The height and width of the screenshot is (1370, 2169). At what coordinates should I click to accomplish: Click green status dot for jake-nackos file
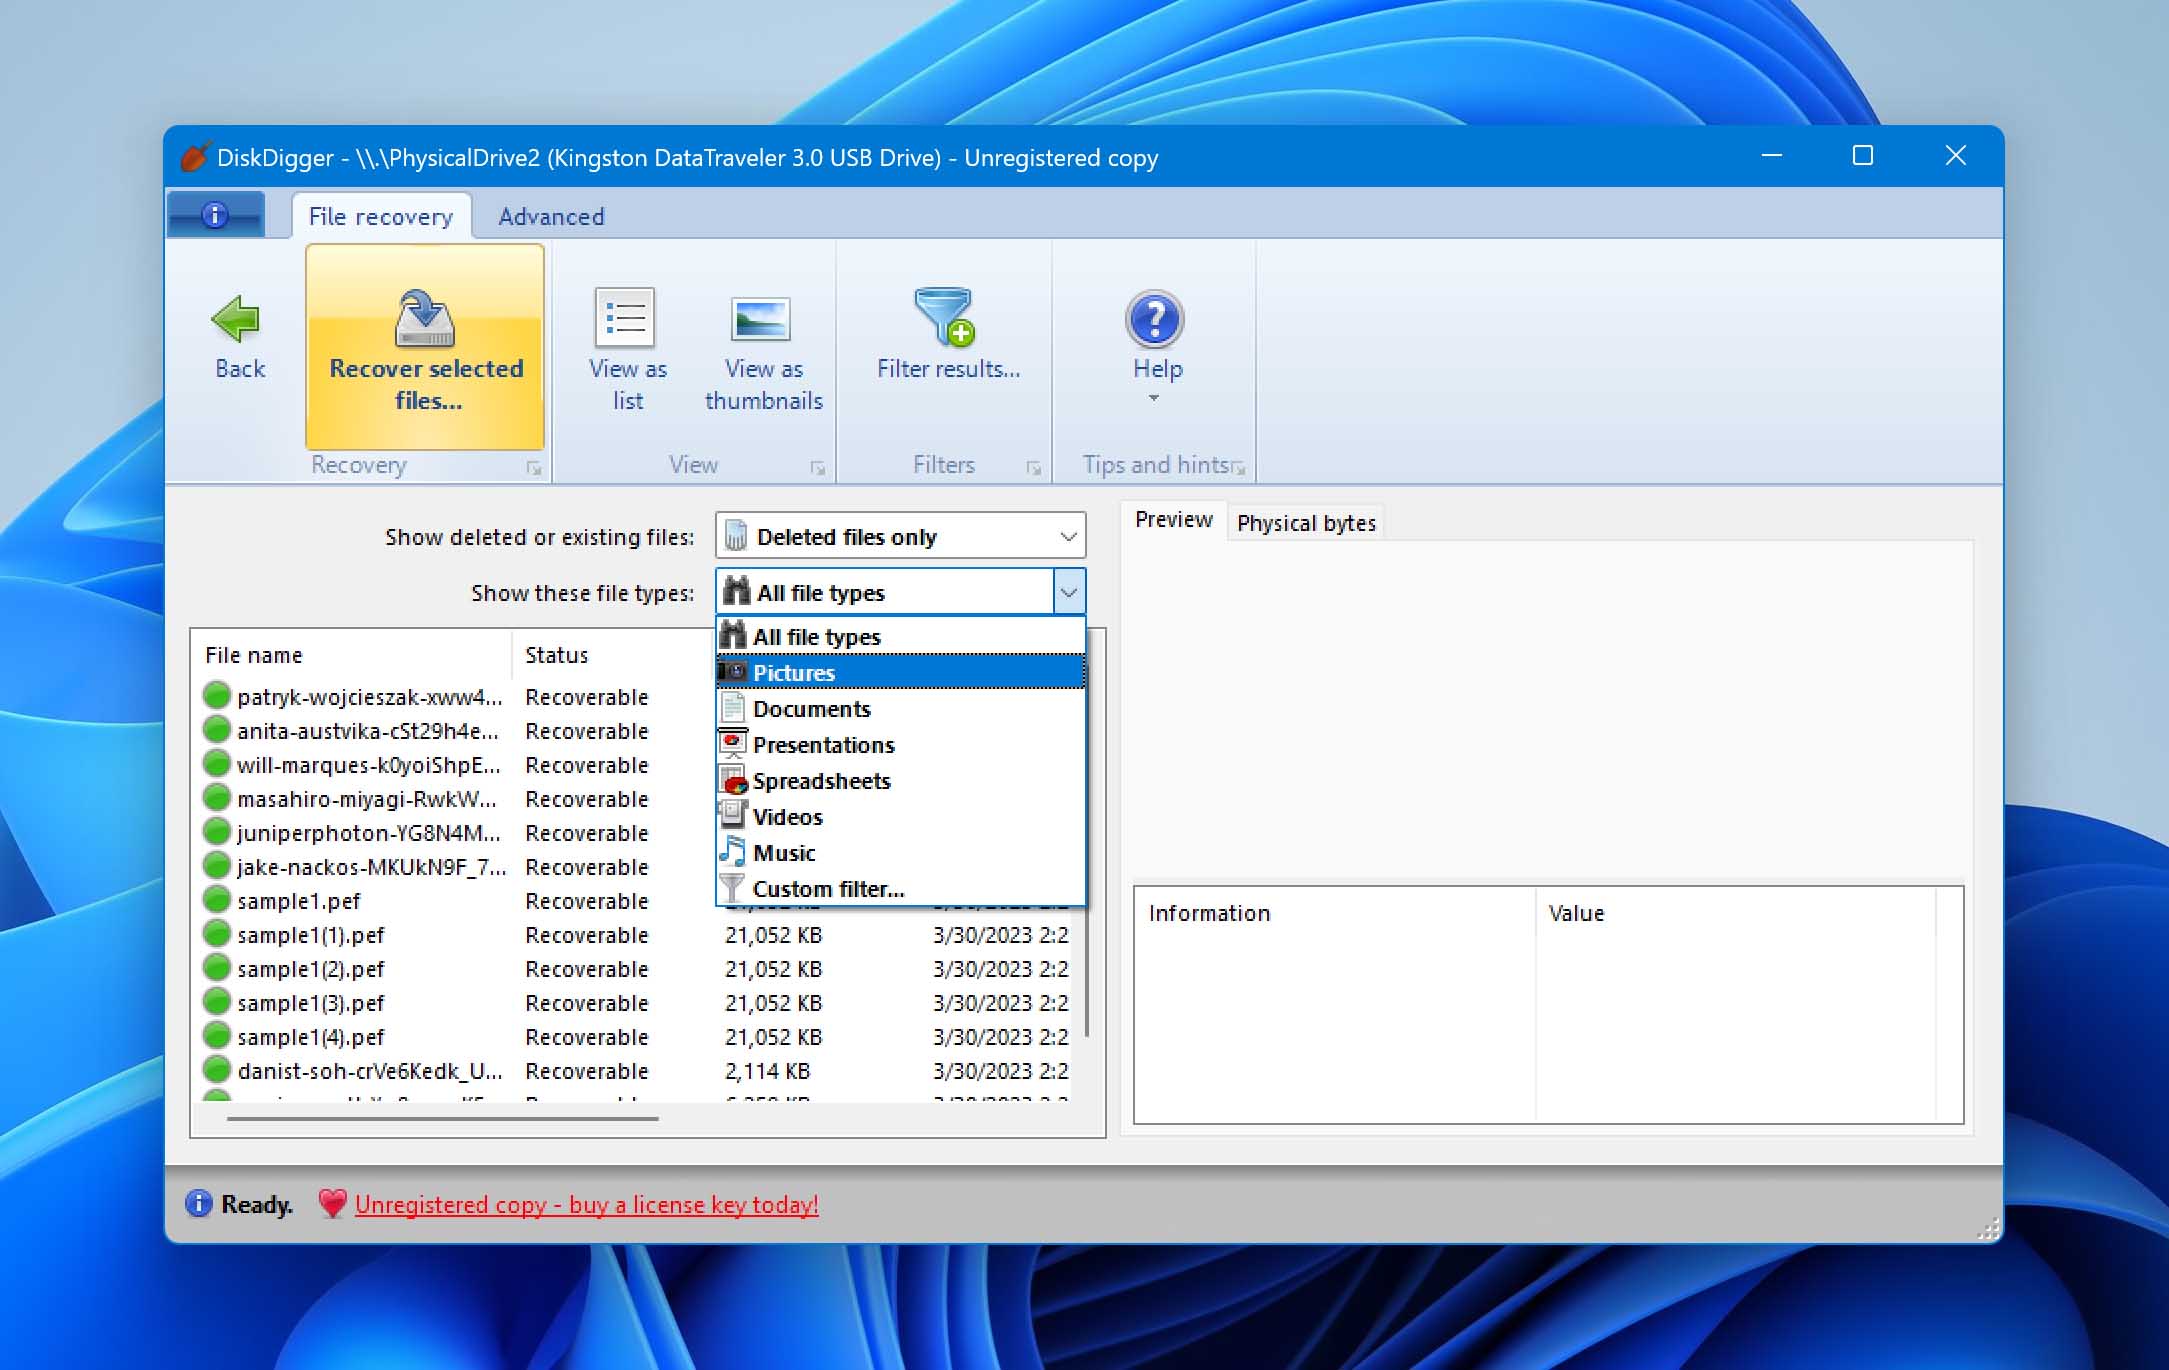pyautogui.click(x=216, y=865)
